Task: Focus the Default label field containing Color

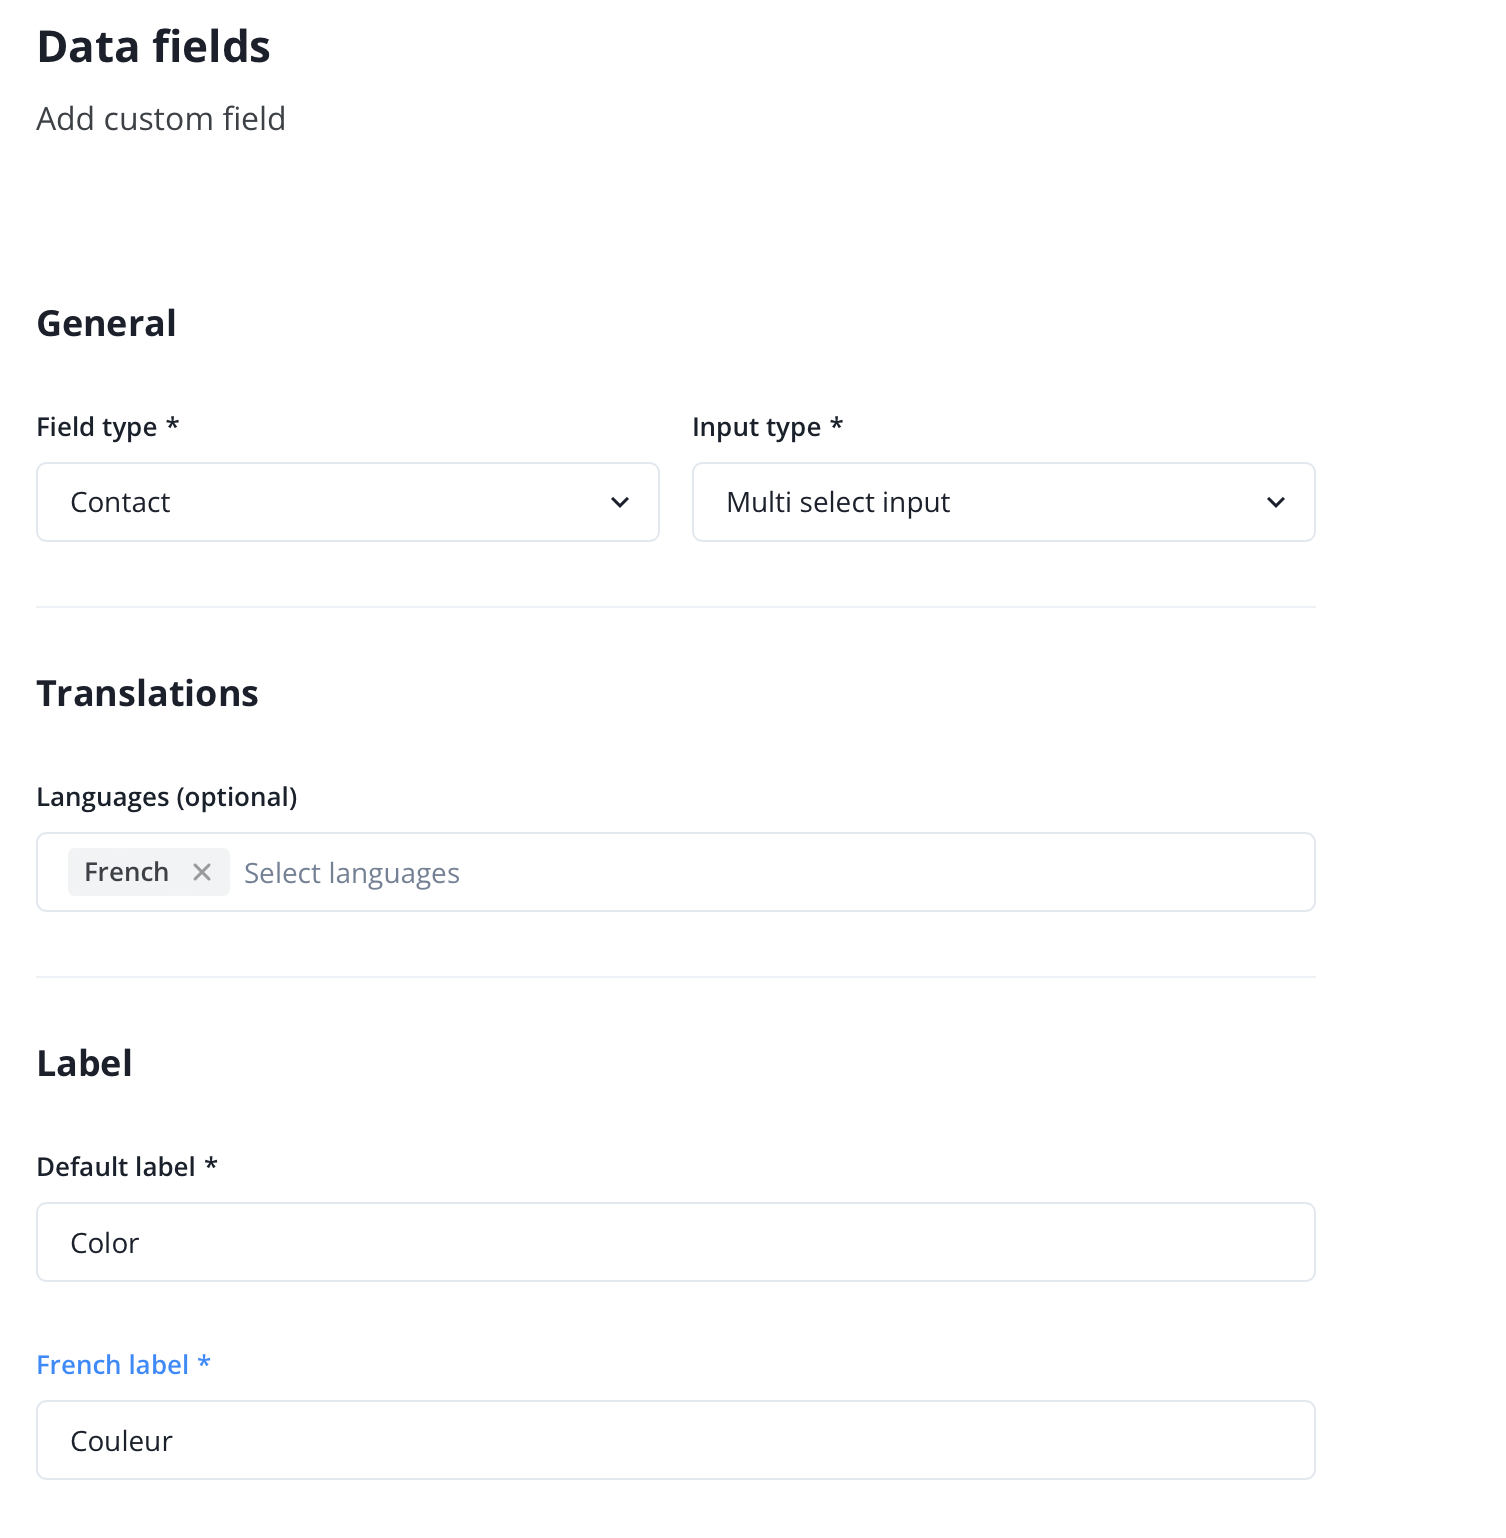Action: click(675, 1242)
